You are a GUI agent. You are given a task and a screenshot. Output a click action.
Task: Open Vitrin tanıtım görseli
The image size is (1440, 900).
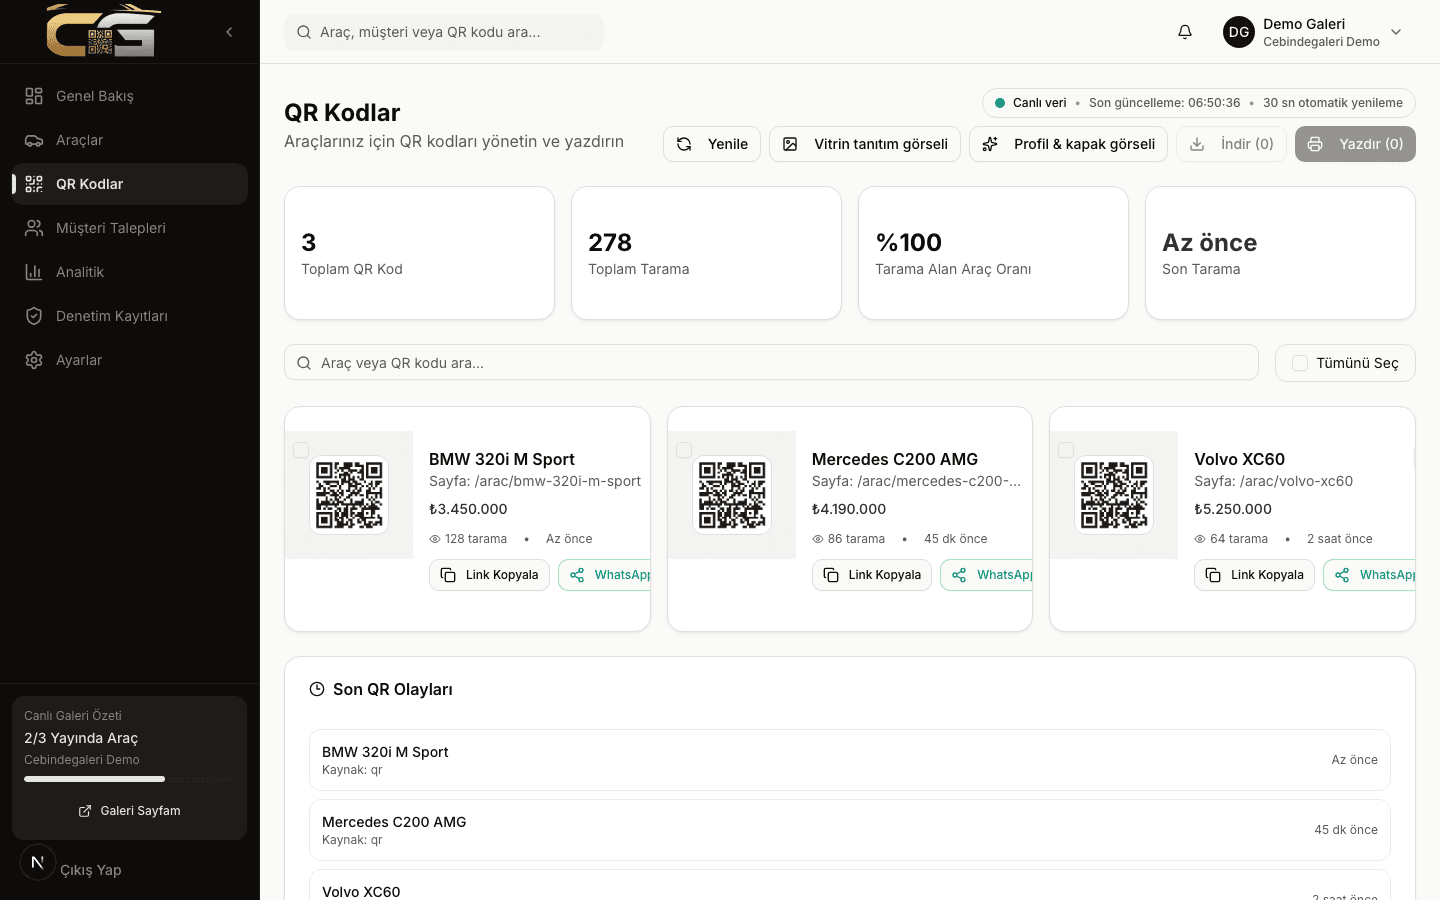(865, 144)
